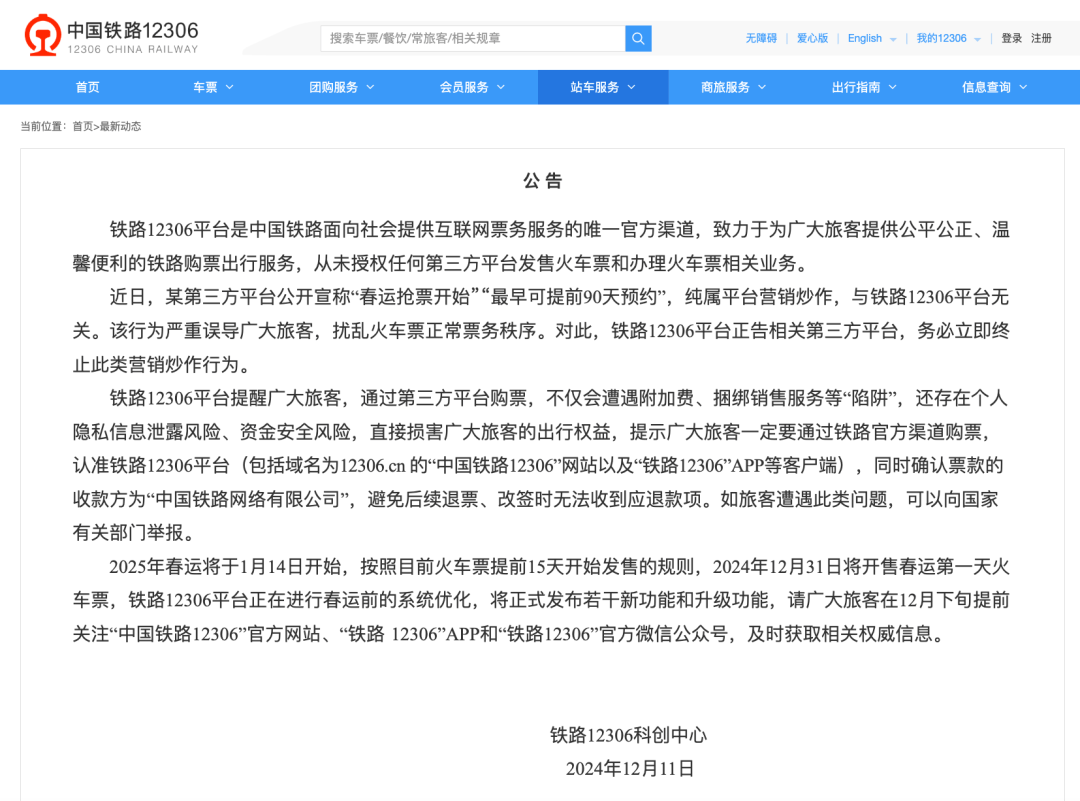The image size is (1080, 801).
Task: Expand the English dropdown arrow
Action: point(893,39)
